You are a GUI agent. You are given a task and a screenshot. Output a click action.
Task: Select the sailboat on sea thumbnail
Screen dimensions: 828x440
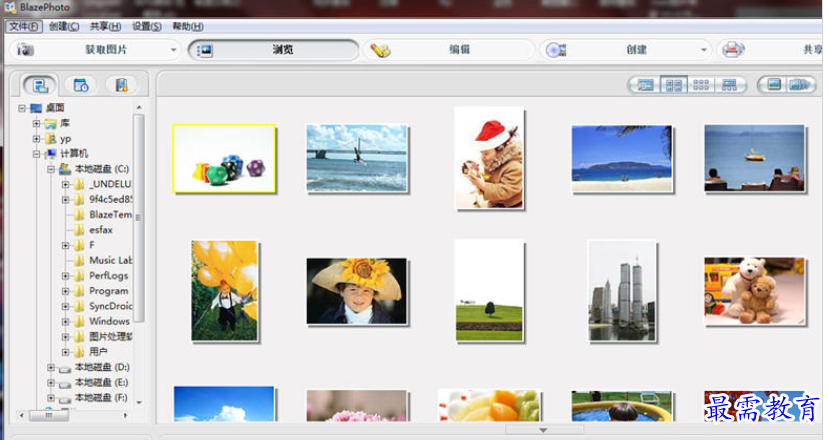pyautogui.click(x=754, y=158)
